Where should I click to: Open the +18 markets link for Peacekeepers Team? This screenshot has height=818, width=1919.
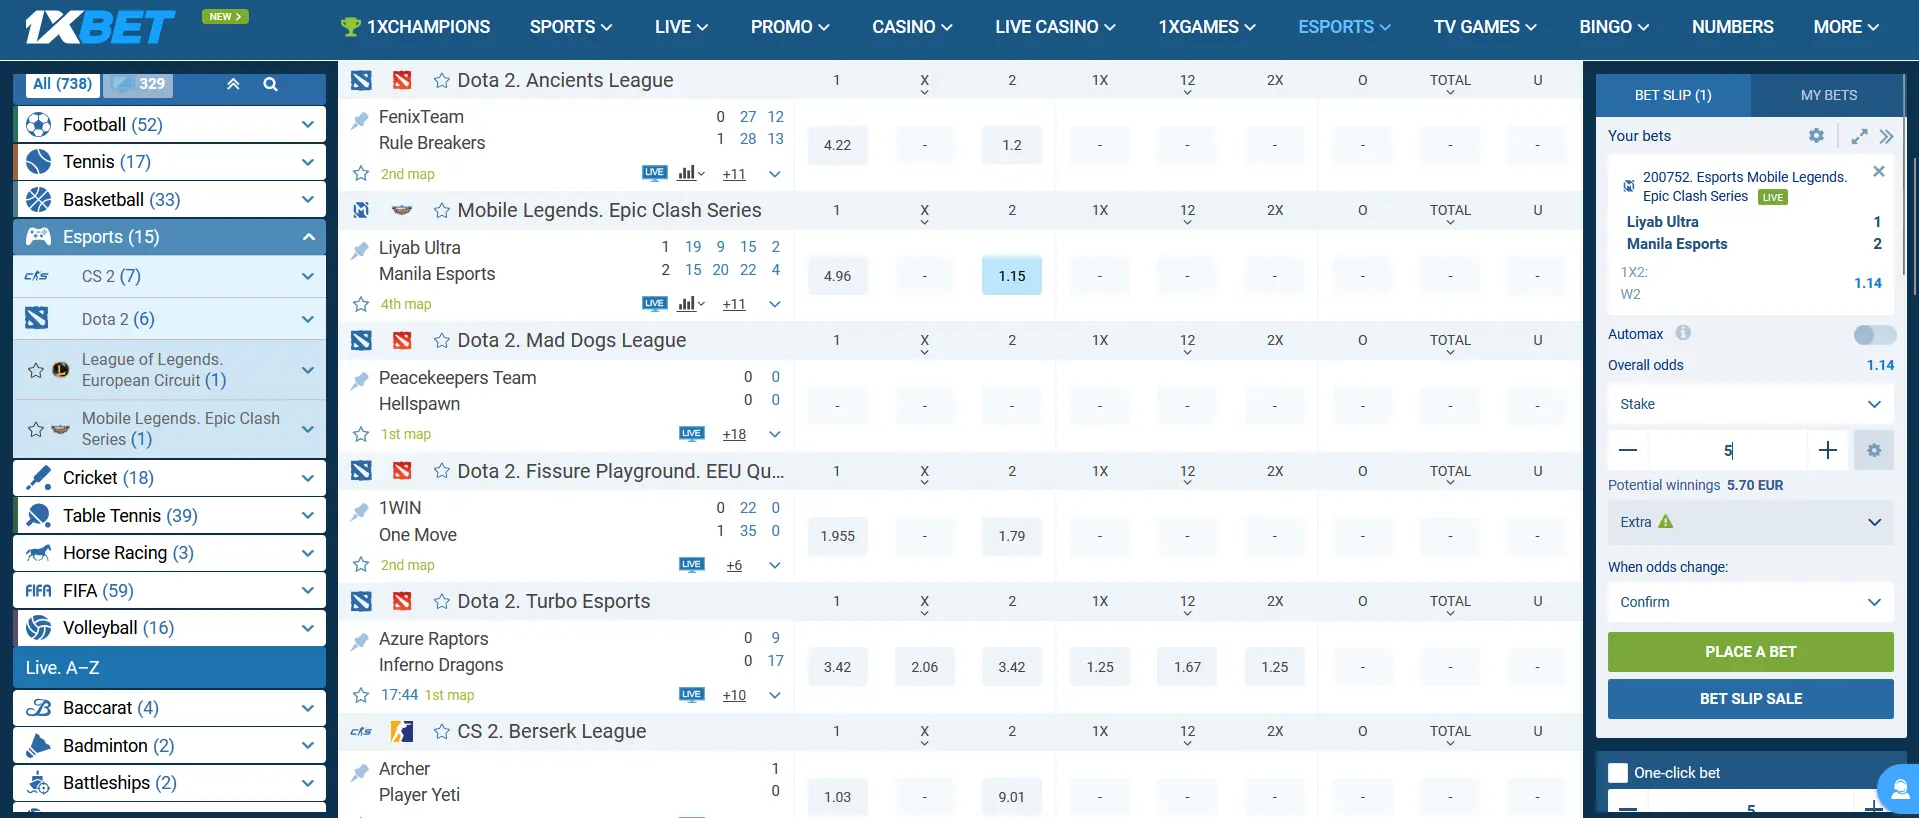click(734, 434)
